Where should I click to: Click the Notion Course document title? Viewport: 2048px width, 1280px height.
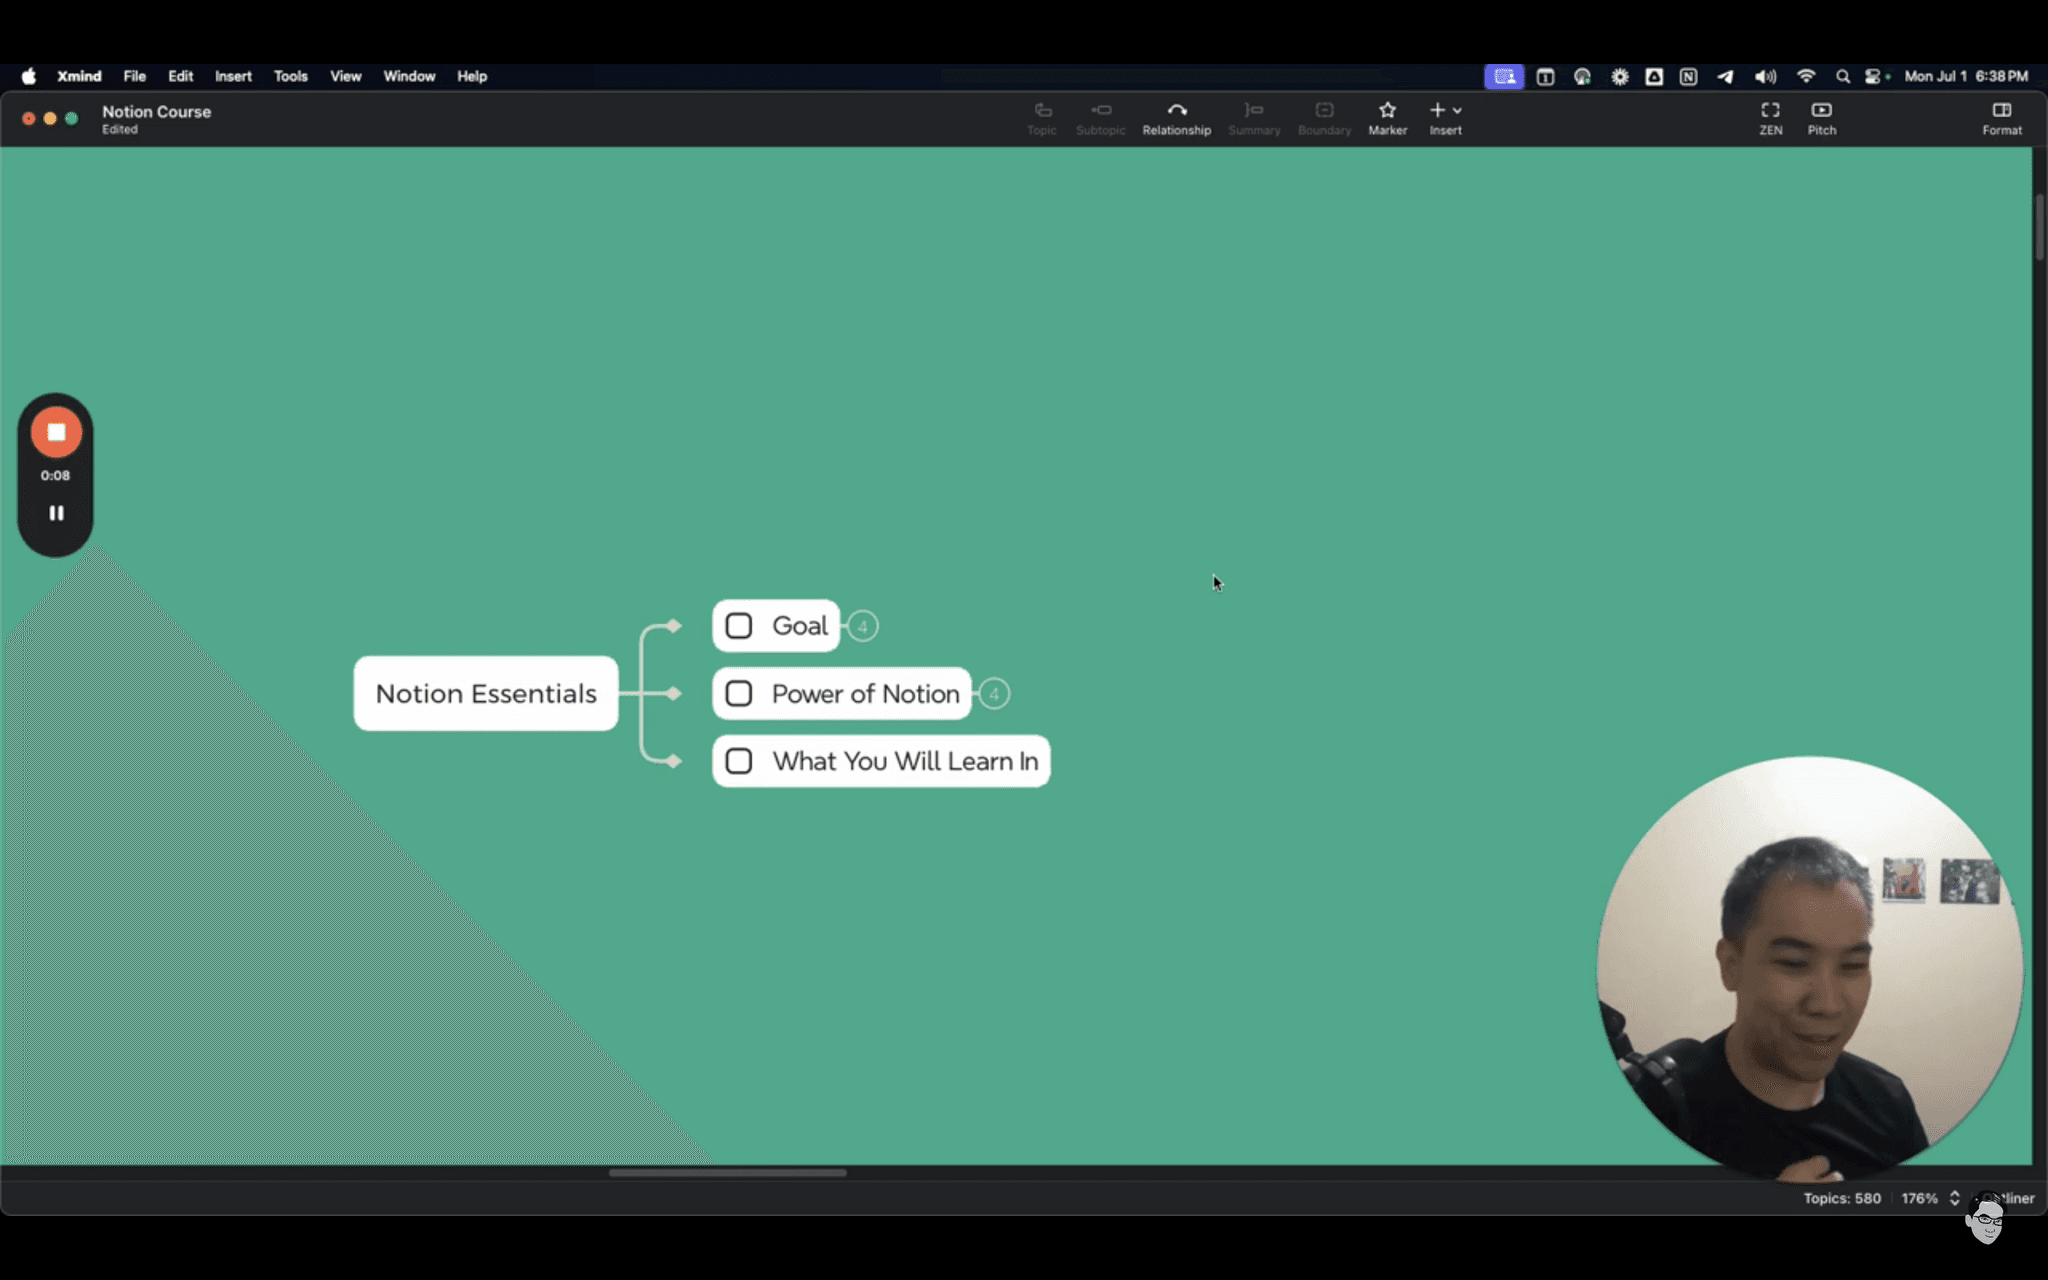click(156, 112)
